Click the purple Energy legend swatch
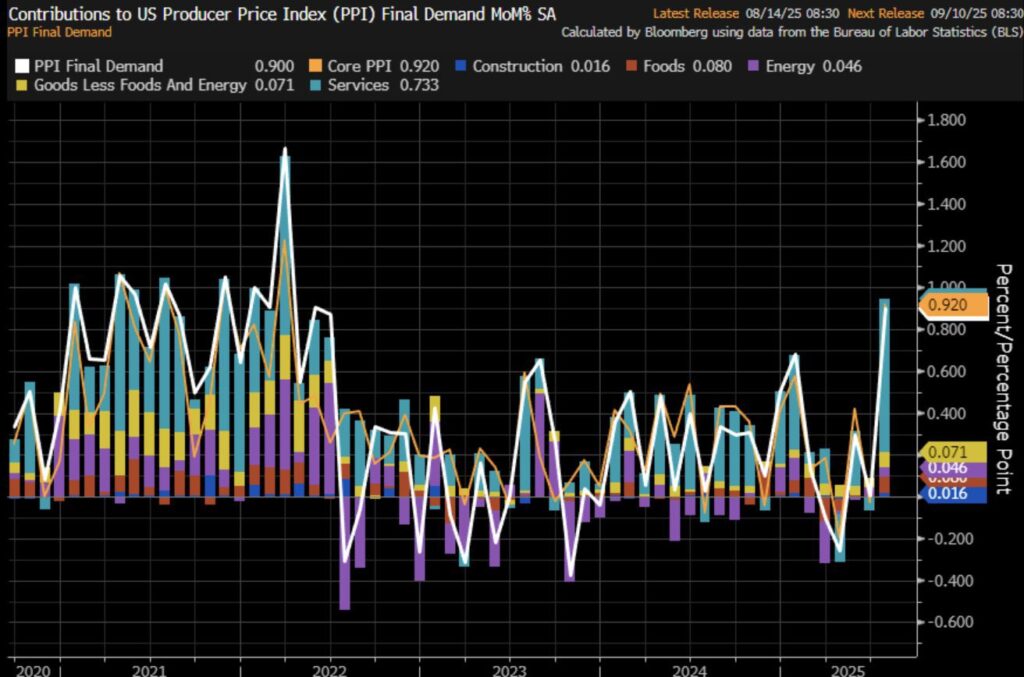 (x=753, y=66)
